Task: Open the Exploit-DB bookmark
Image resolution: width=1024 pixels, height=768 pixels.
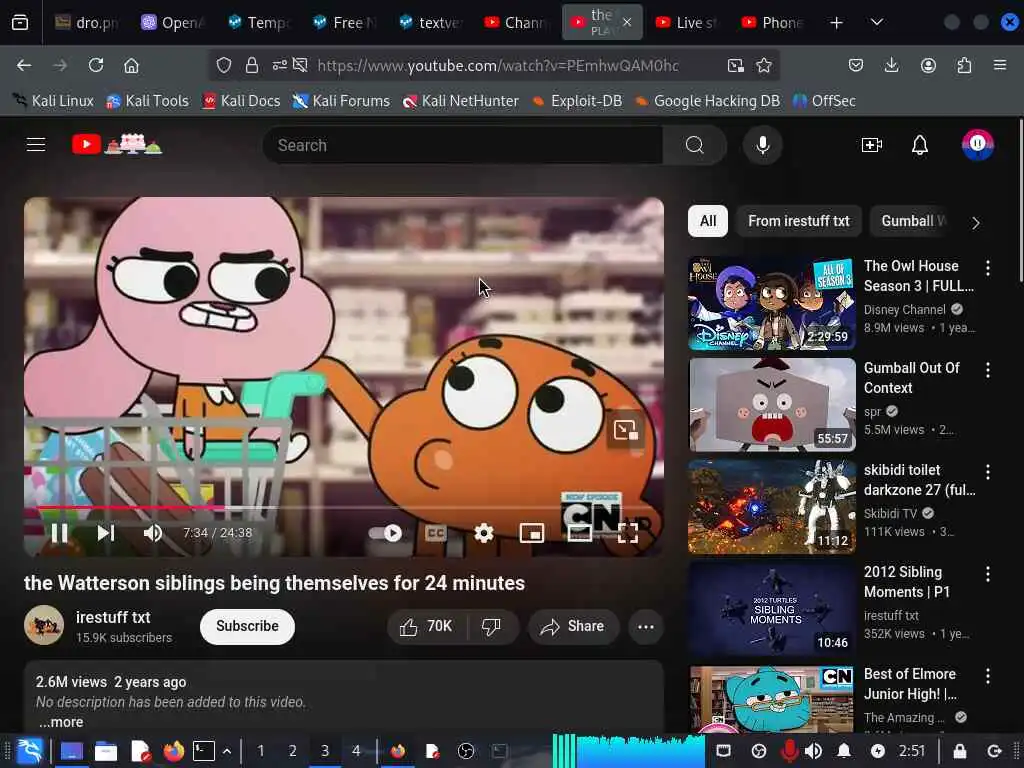Action: coord(577,101)
